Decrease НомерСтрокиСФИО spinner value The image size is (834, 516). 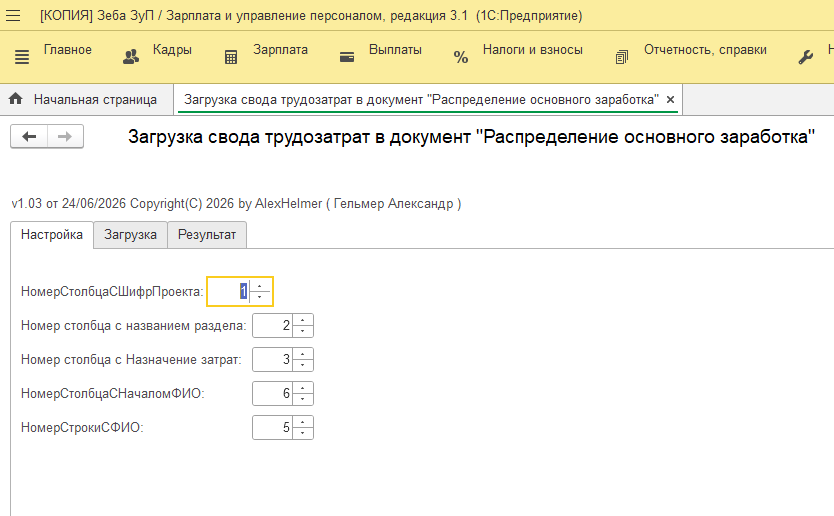coord(303,433)
